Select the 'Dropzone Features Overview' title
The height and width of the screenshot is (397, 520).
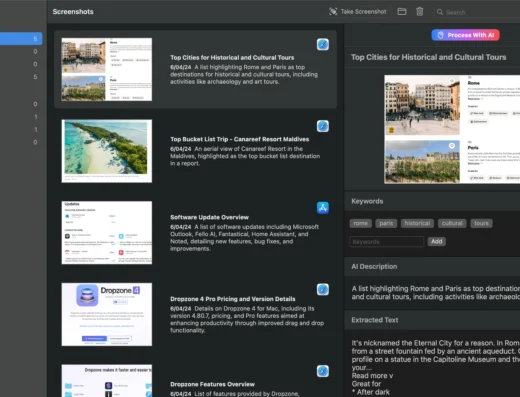pos(212,384)
